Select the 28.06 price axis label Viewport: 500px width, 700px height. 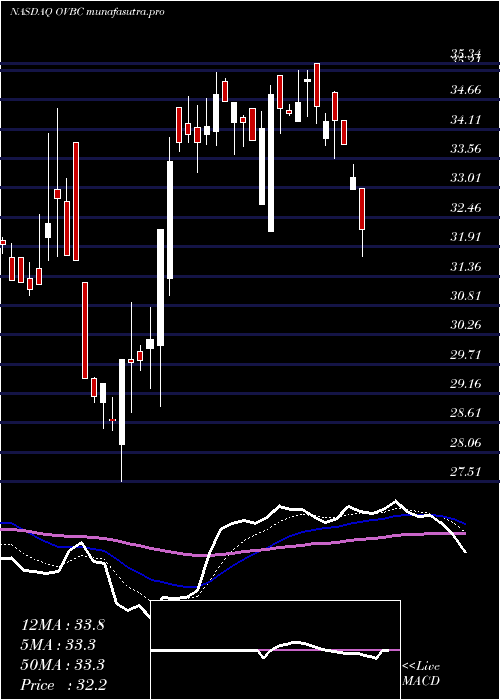coord(466,442)
